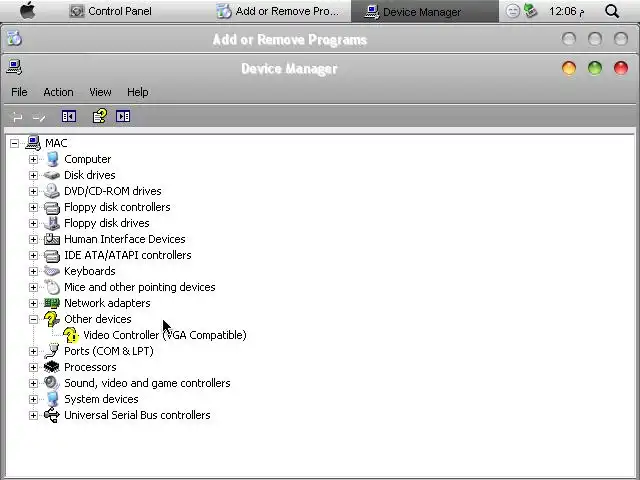Screen dimensions: 640x480
Task: Expand the Network adapters node
Action: [33, 303]
